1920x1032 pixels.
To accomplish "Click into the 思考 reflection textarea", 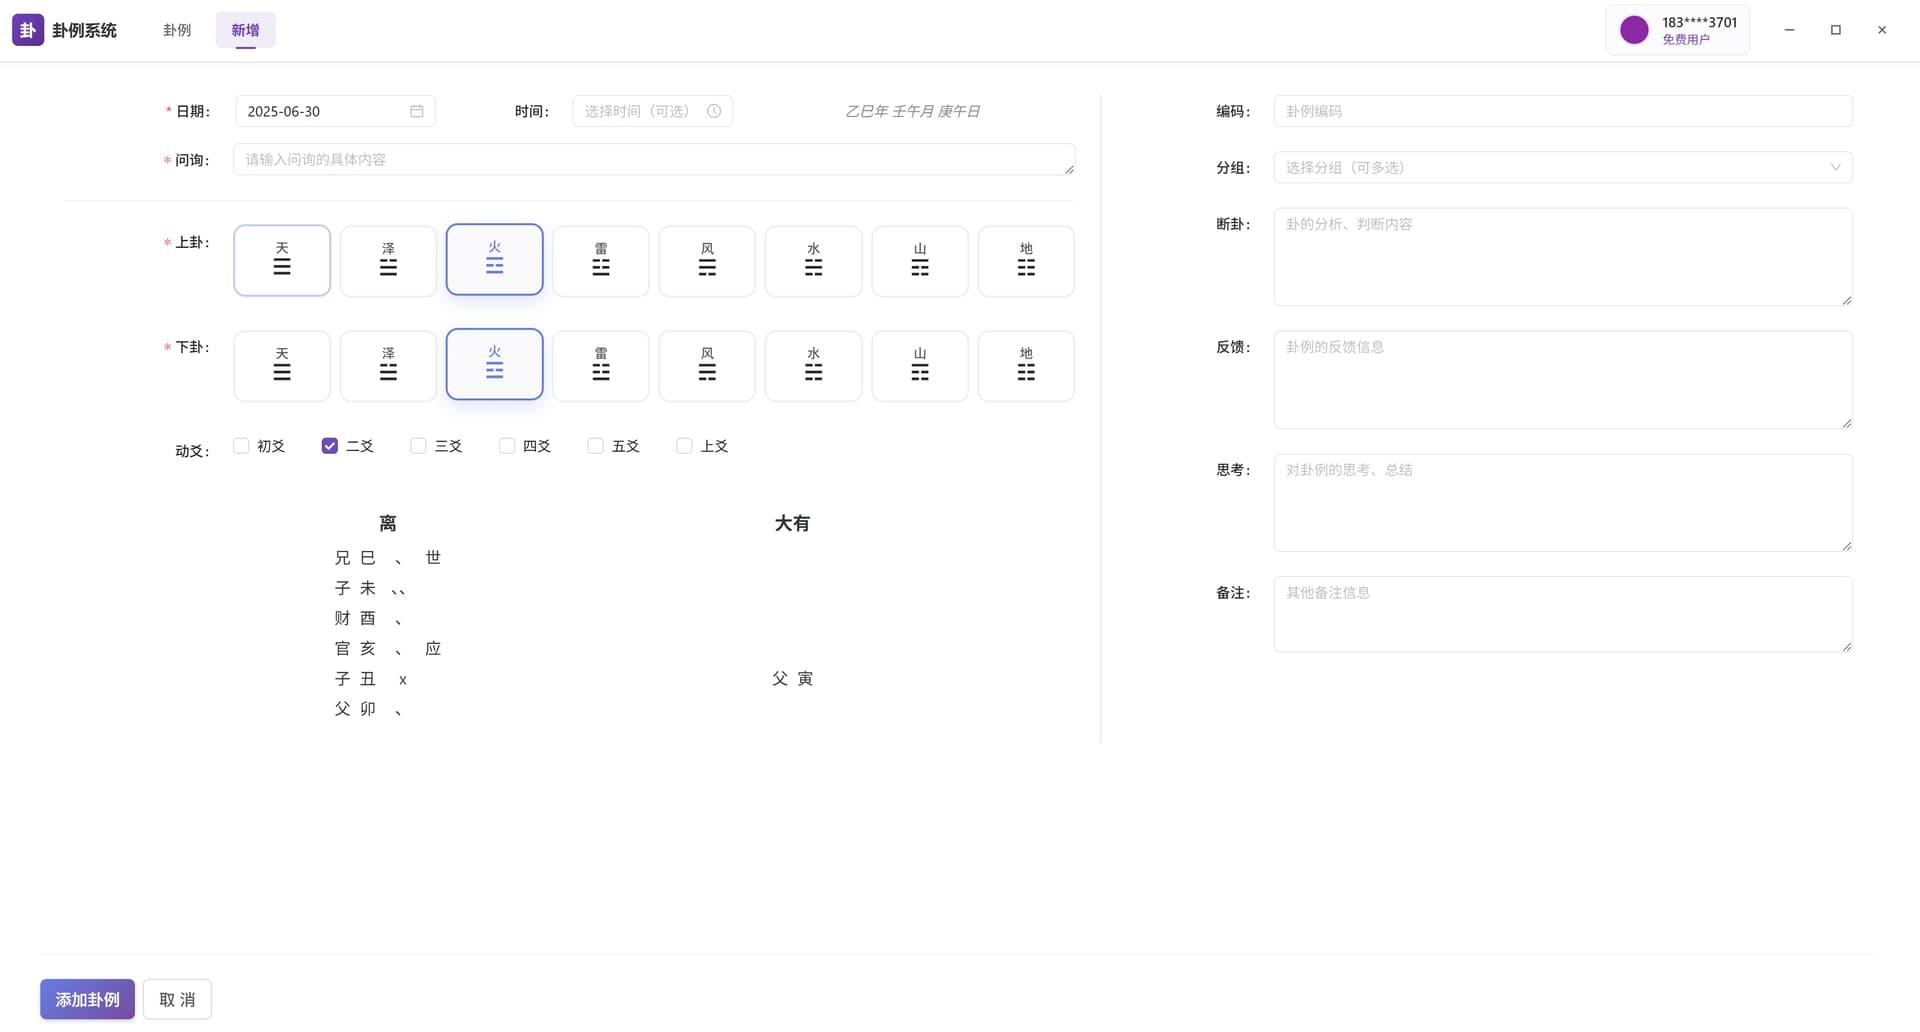I will [x=1563, y=503].
